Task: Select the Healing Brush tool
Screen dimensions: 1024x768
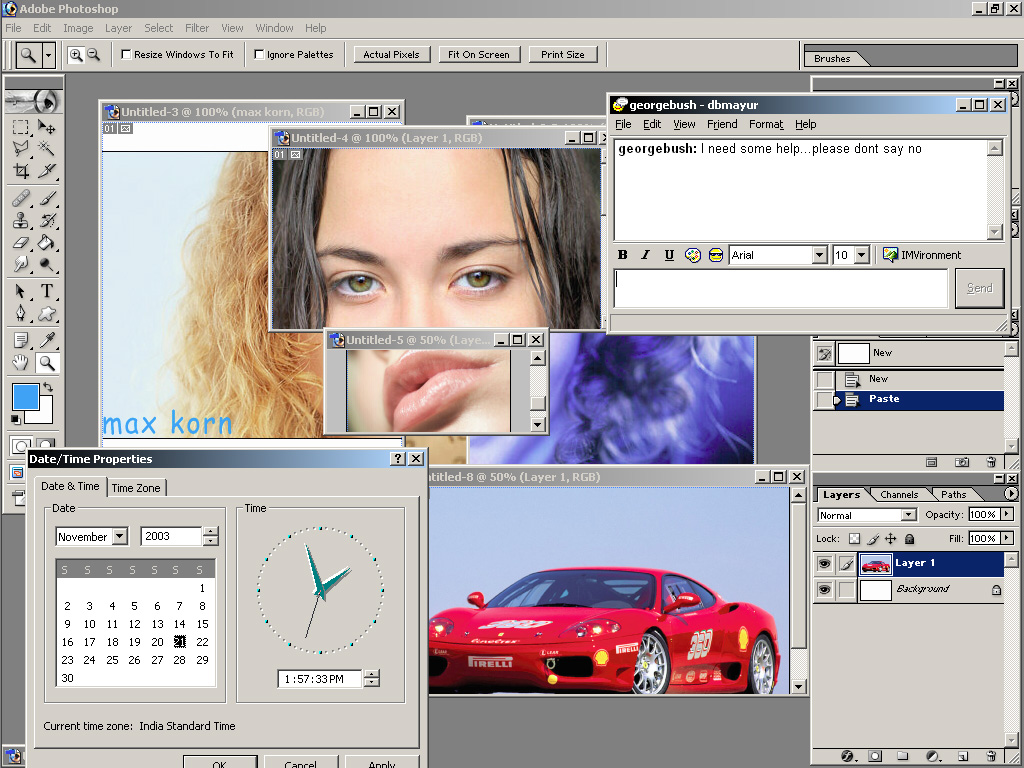Action: [x=21, y=198]
